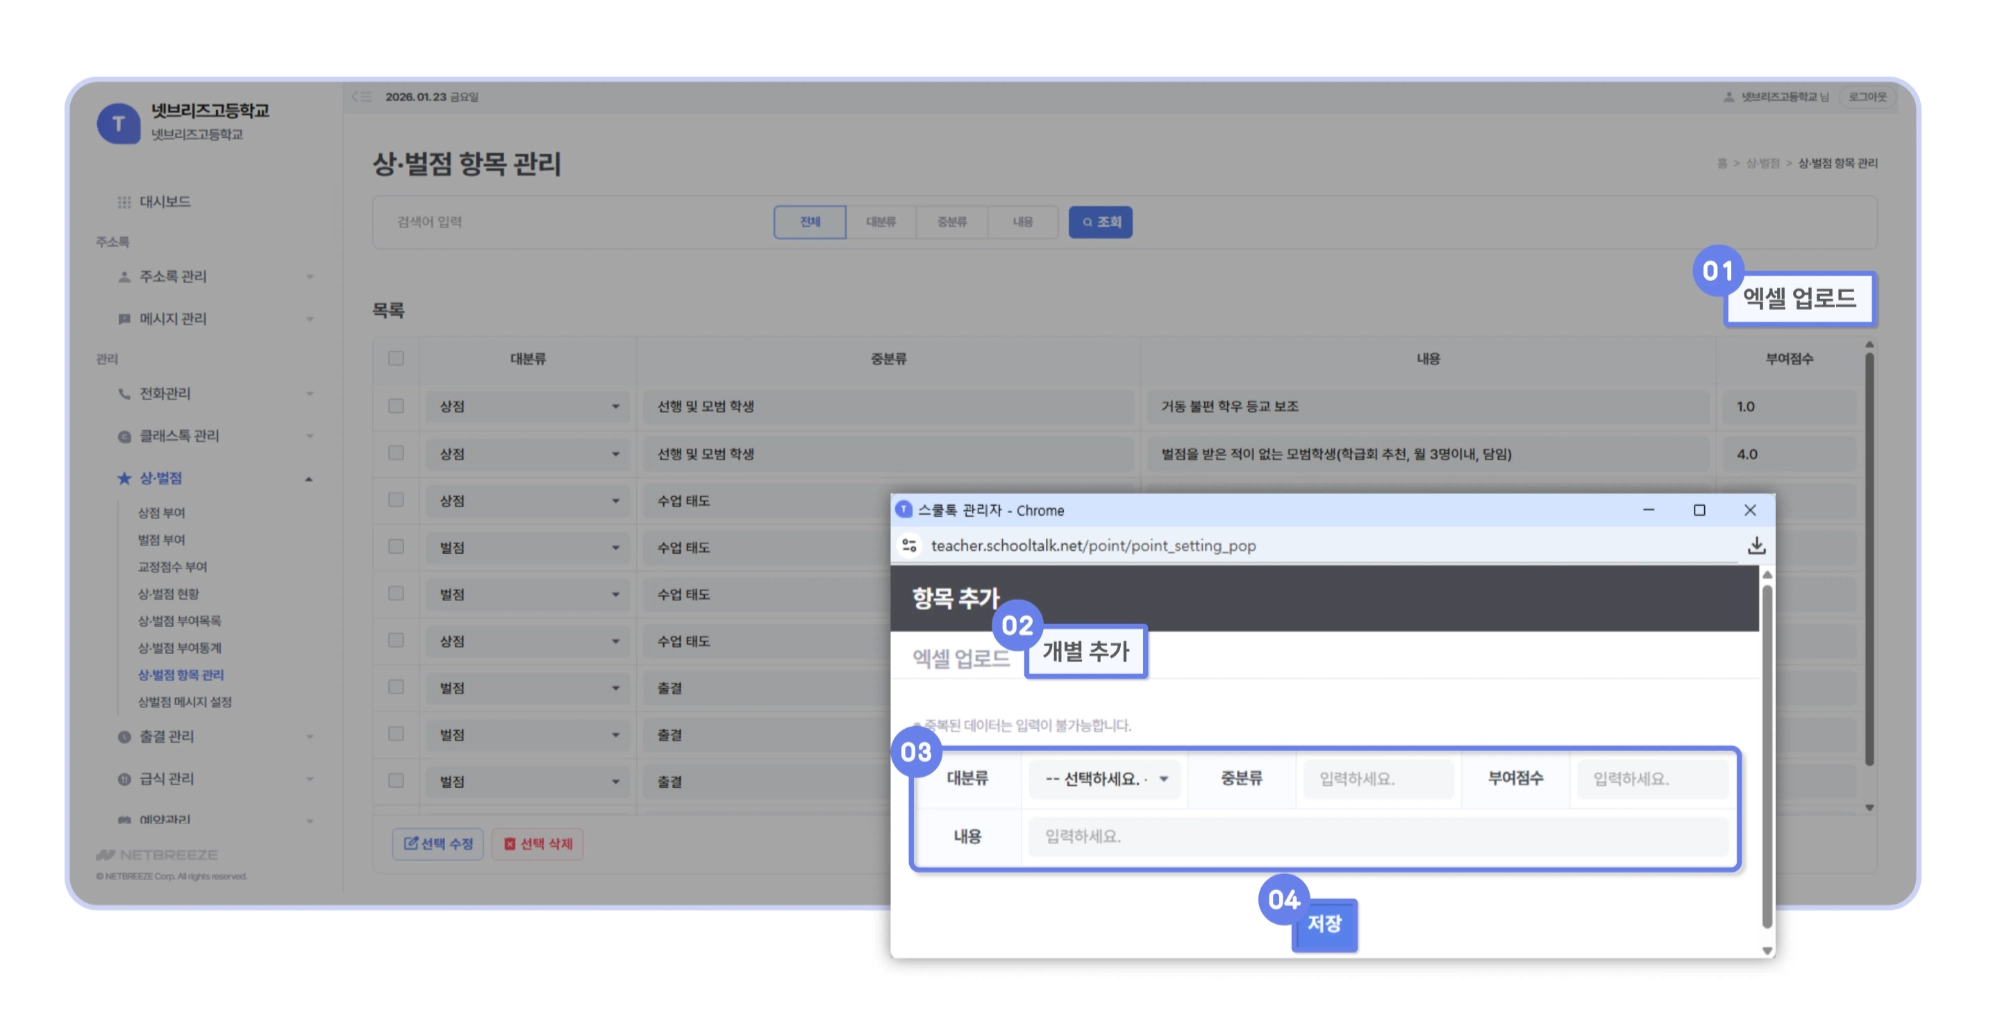
Task: Click the 로그아웃 button
Action: click(x=1867, y=97)
